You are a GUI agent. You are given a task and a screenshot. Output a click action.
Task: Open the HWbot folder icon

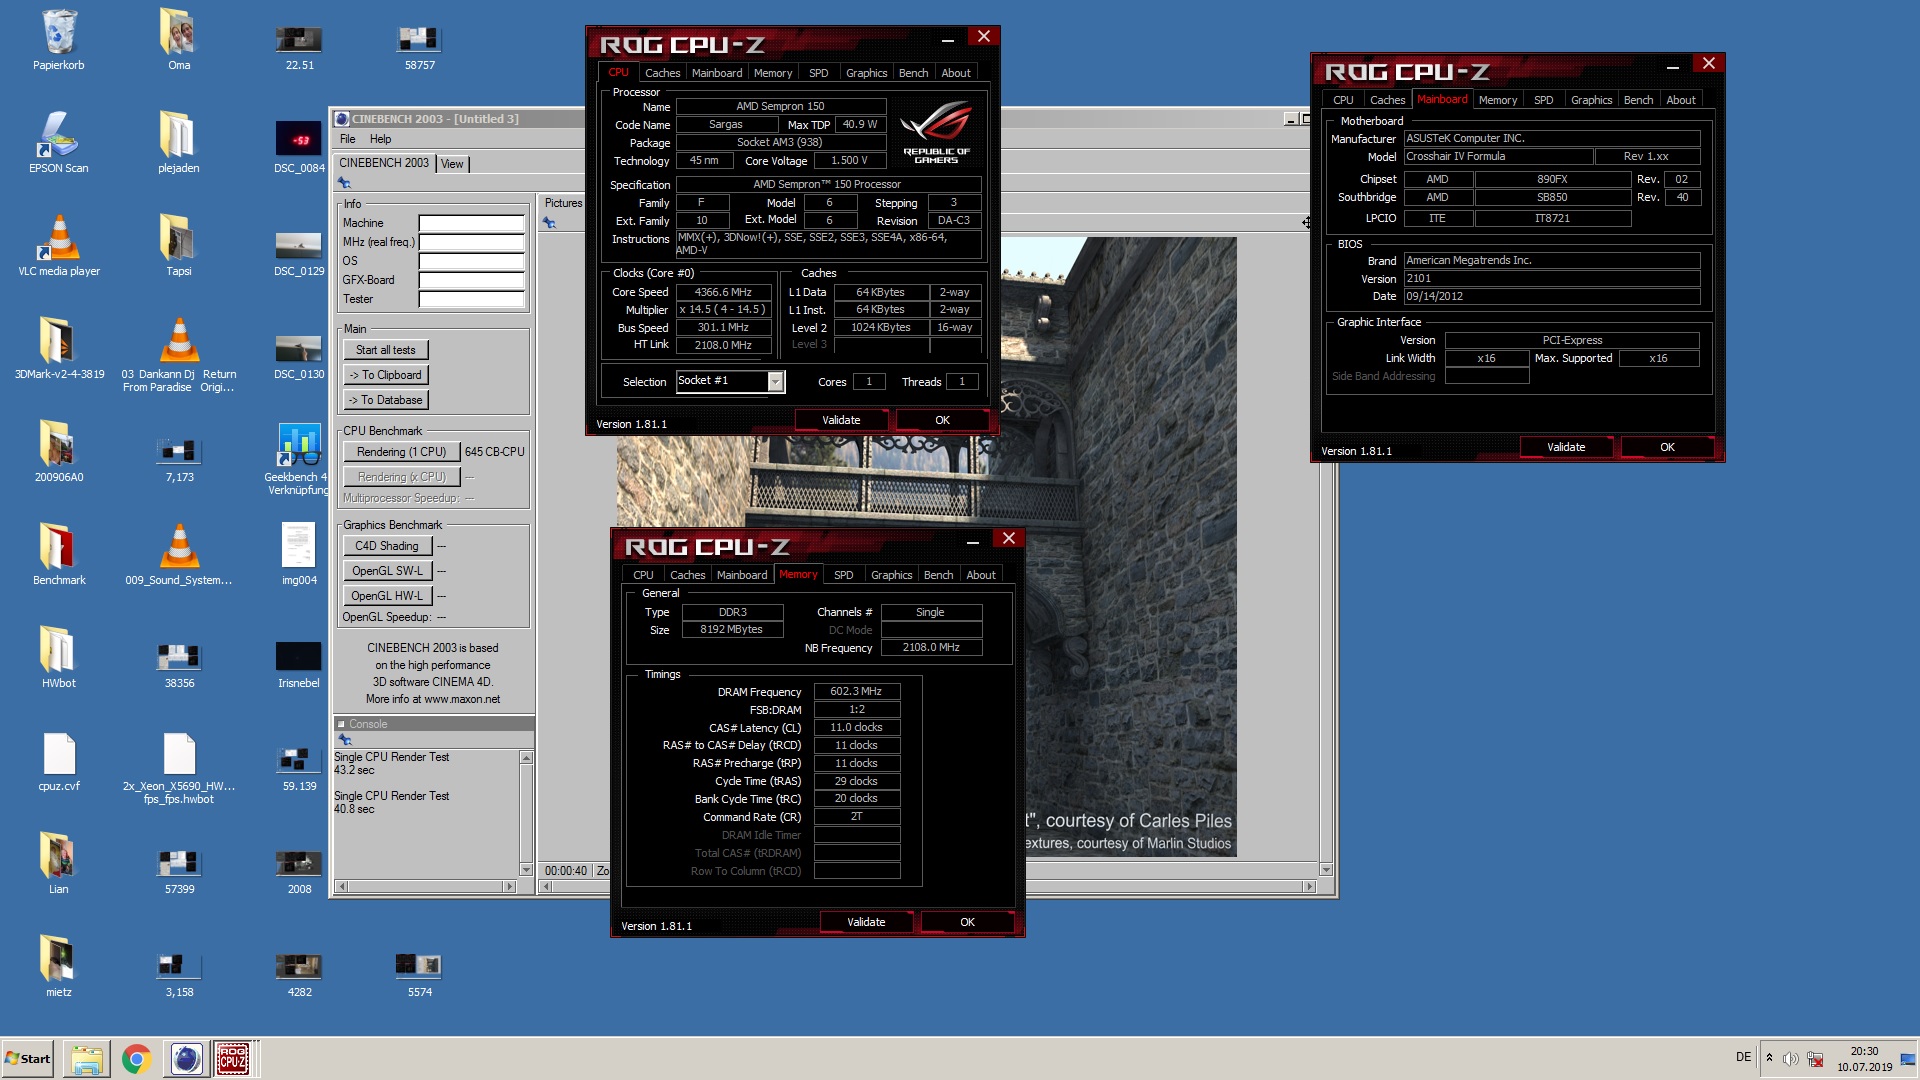59,658
